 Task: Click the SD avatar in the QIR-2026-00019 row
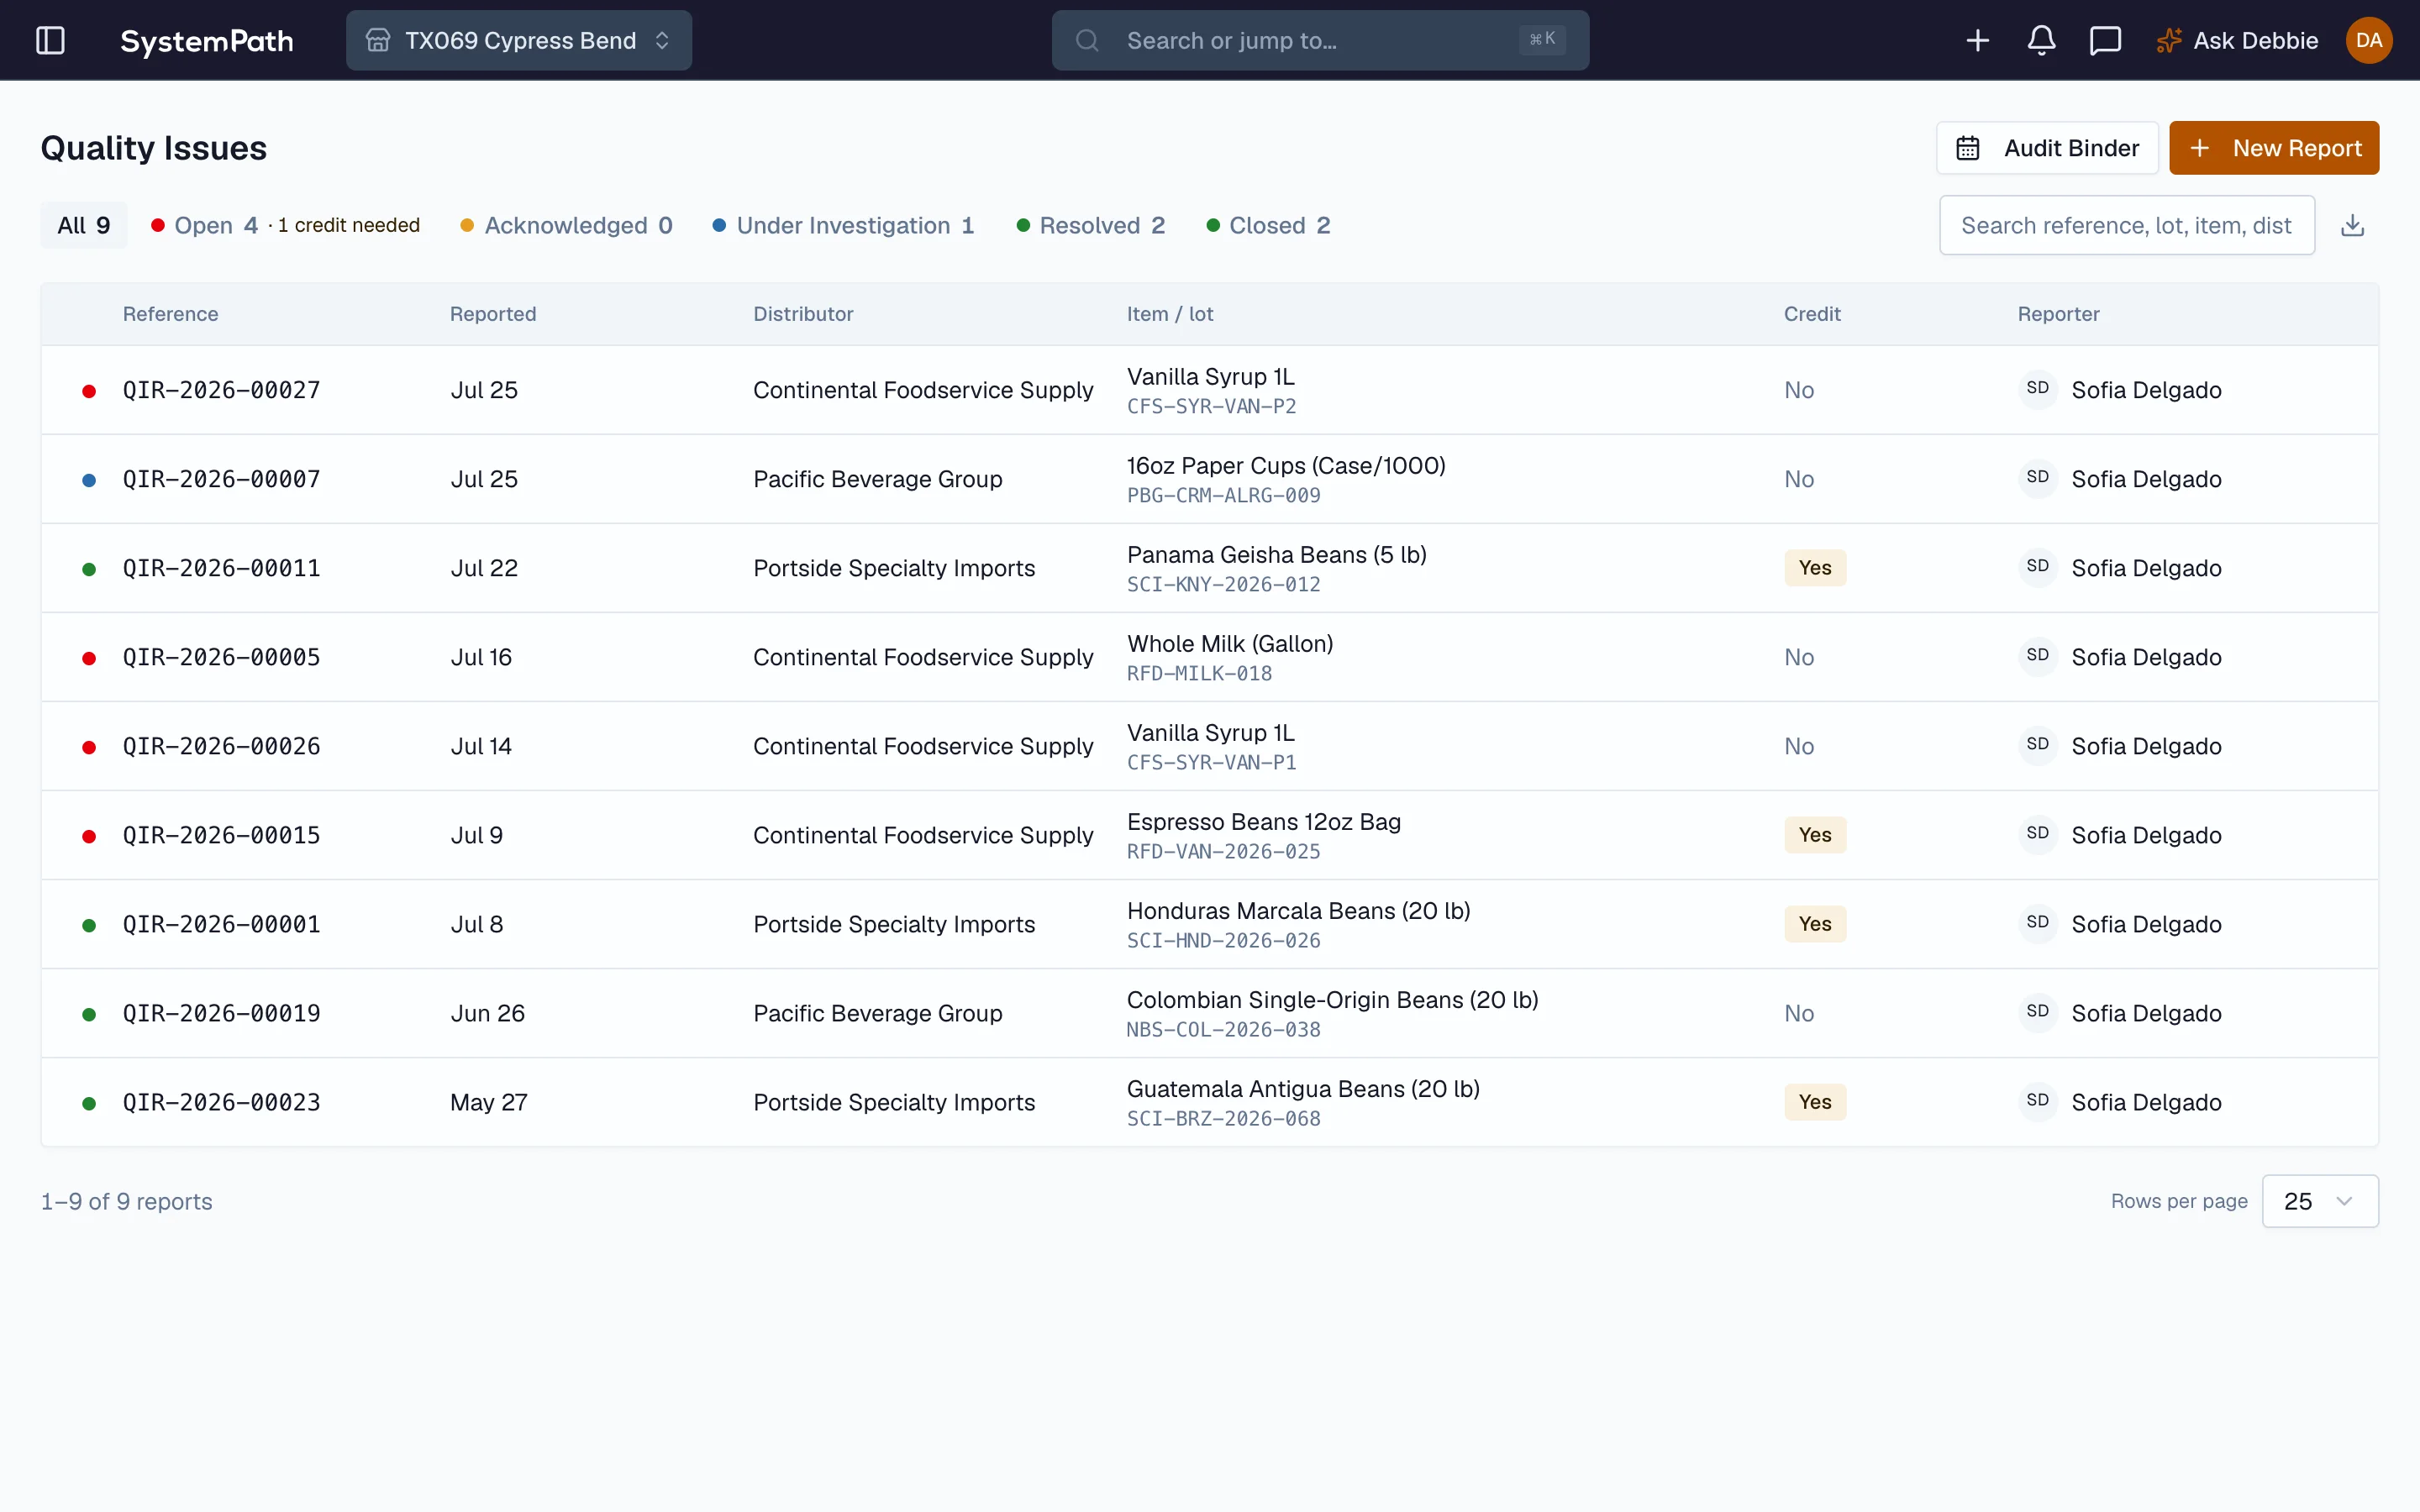tap(2038, 1011)
